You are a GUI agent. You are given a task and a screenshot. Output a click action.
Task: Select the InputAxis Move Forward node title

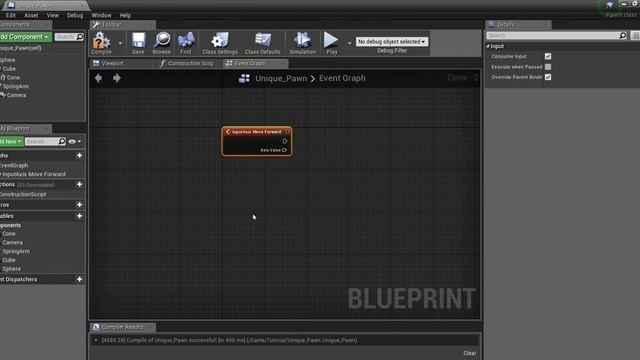tap(256, 132)
